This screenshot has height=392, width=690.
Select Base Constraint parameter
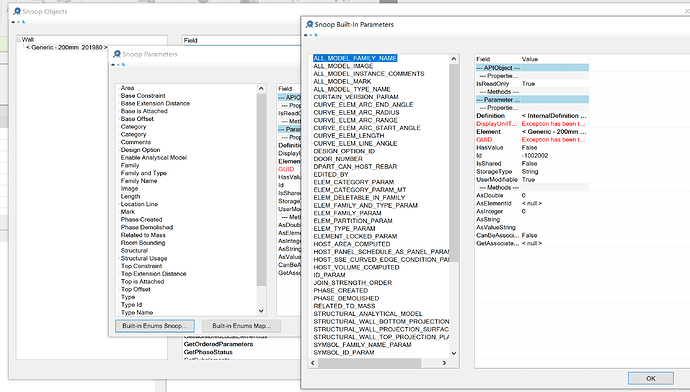click(x=143, y=95)
